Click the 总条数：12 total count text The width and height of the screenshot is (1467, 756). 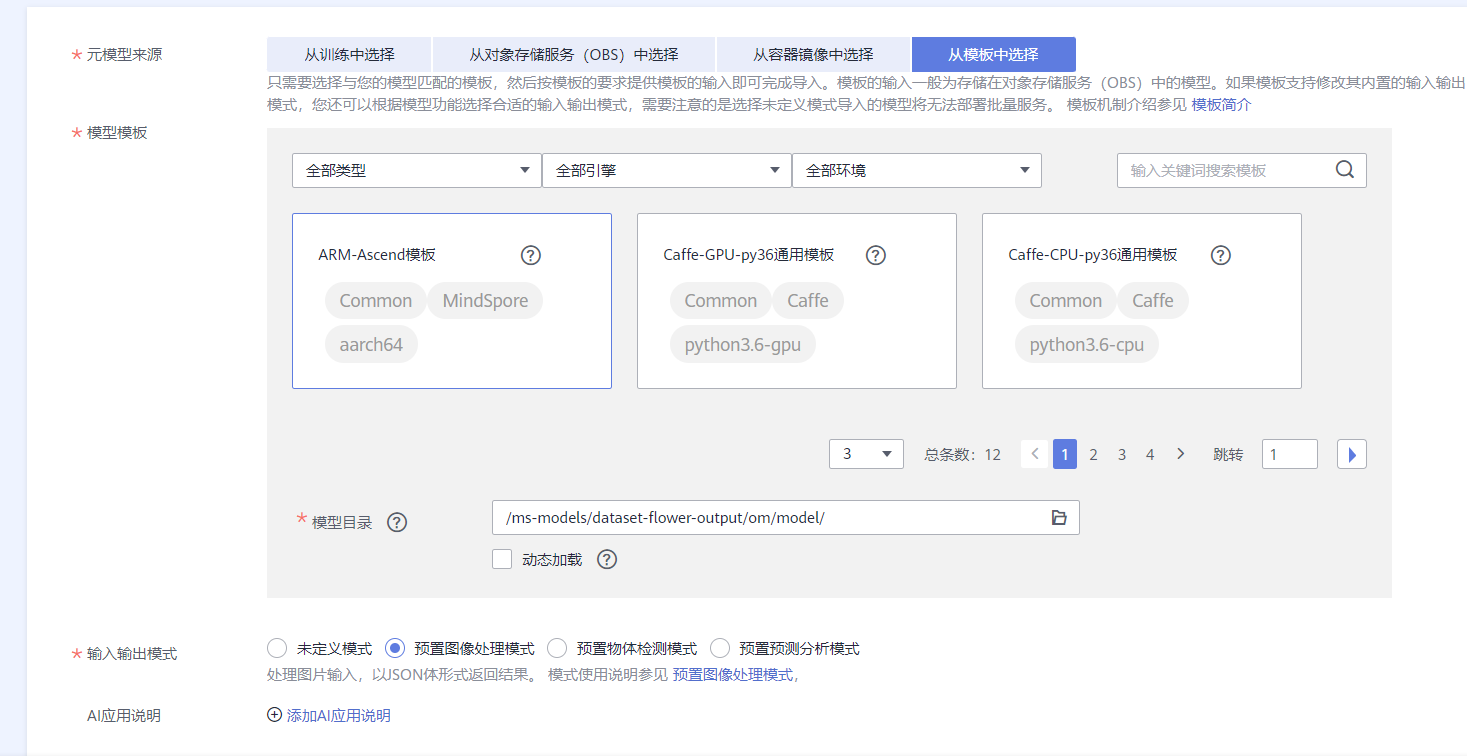(x=962, y=454)
